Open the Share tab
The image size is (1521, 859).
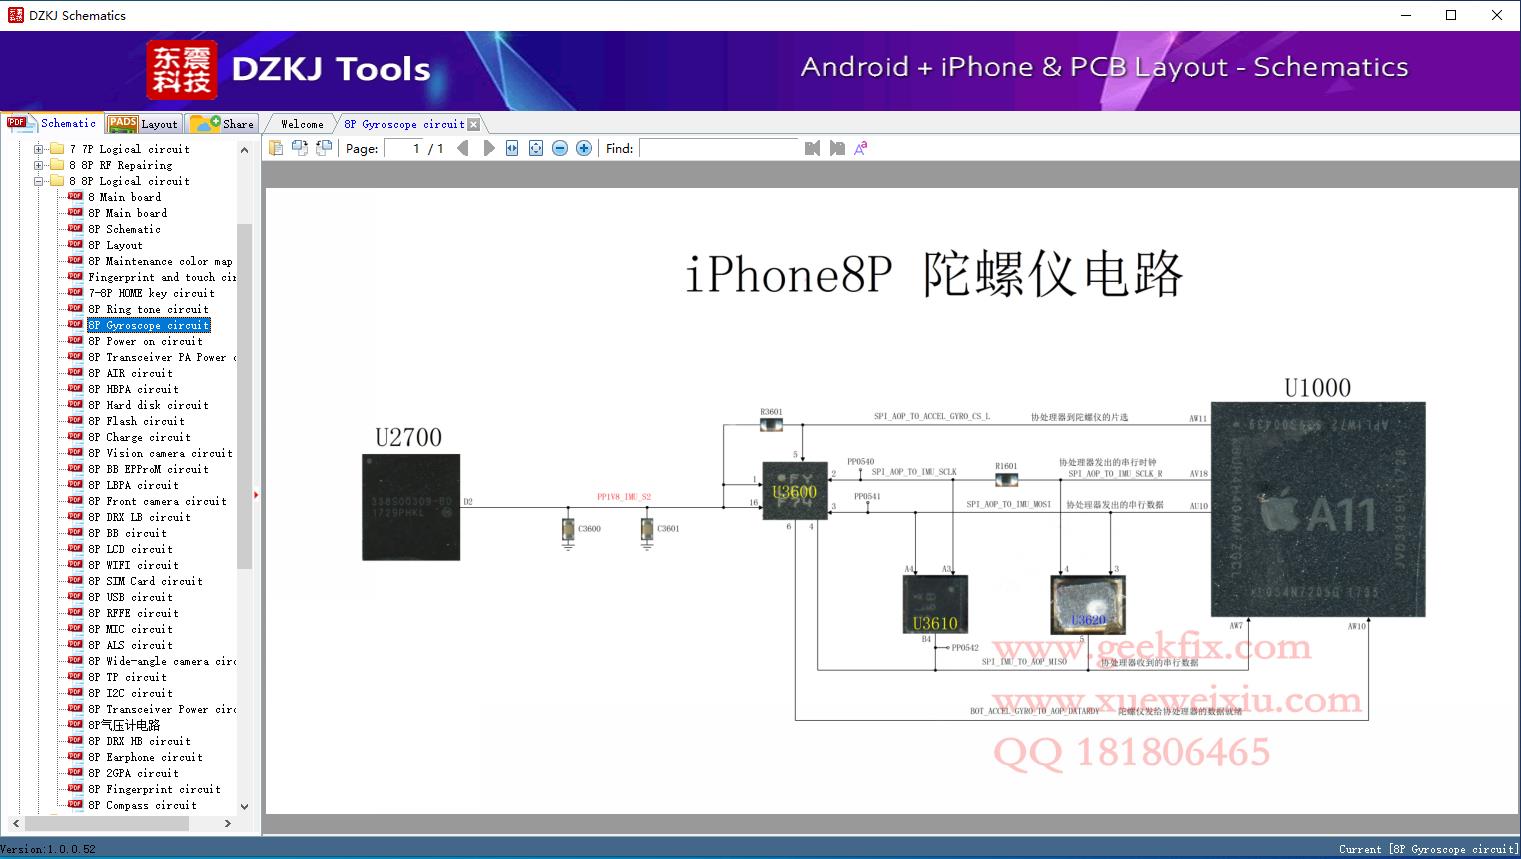click(x=222, y=124)
